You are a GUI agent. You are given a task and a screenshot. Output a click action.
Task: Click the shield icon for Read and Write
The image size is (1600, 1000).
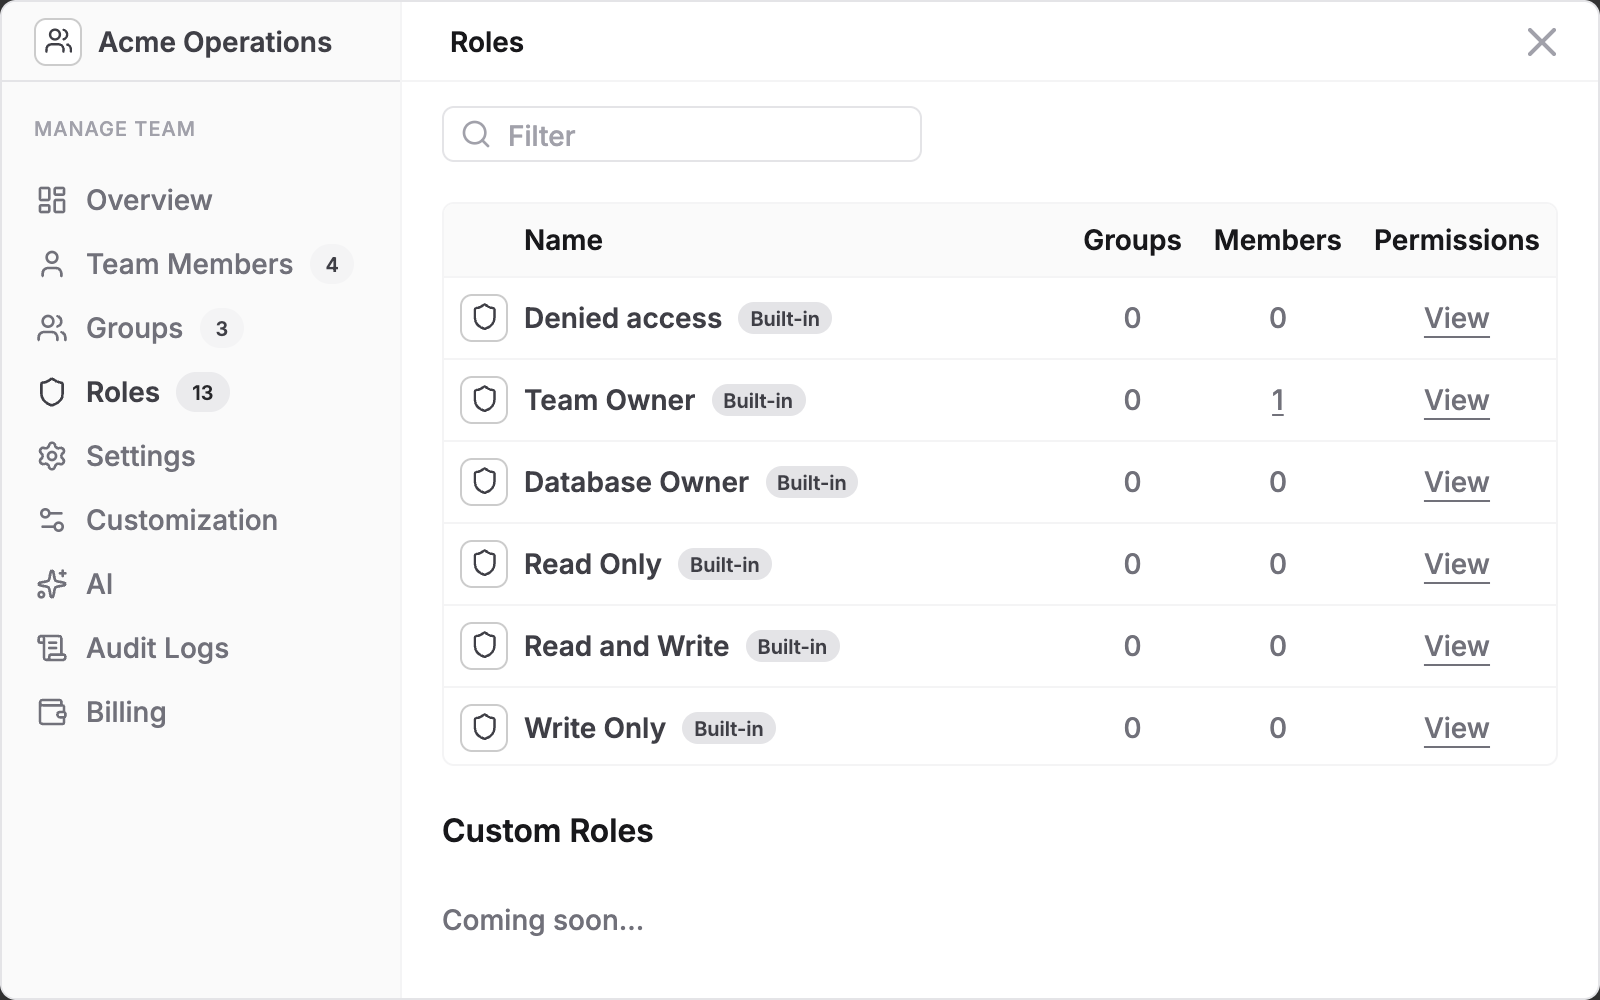[x=484, y=646]
